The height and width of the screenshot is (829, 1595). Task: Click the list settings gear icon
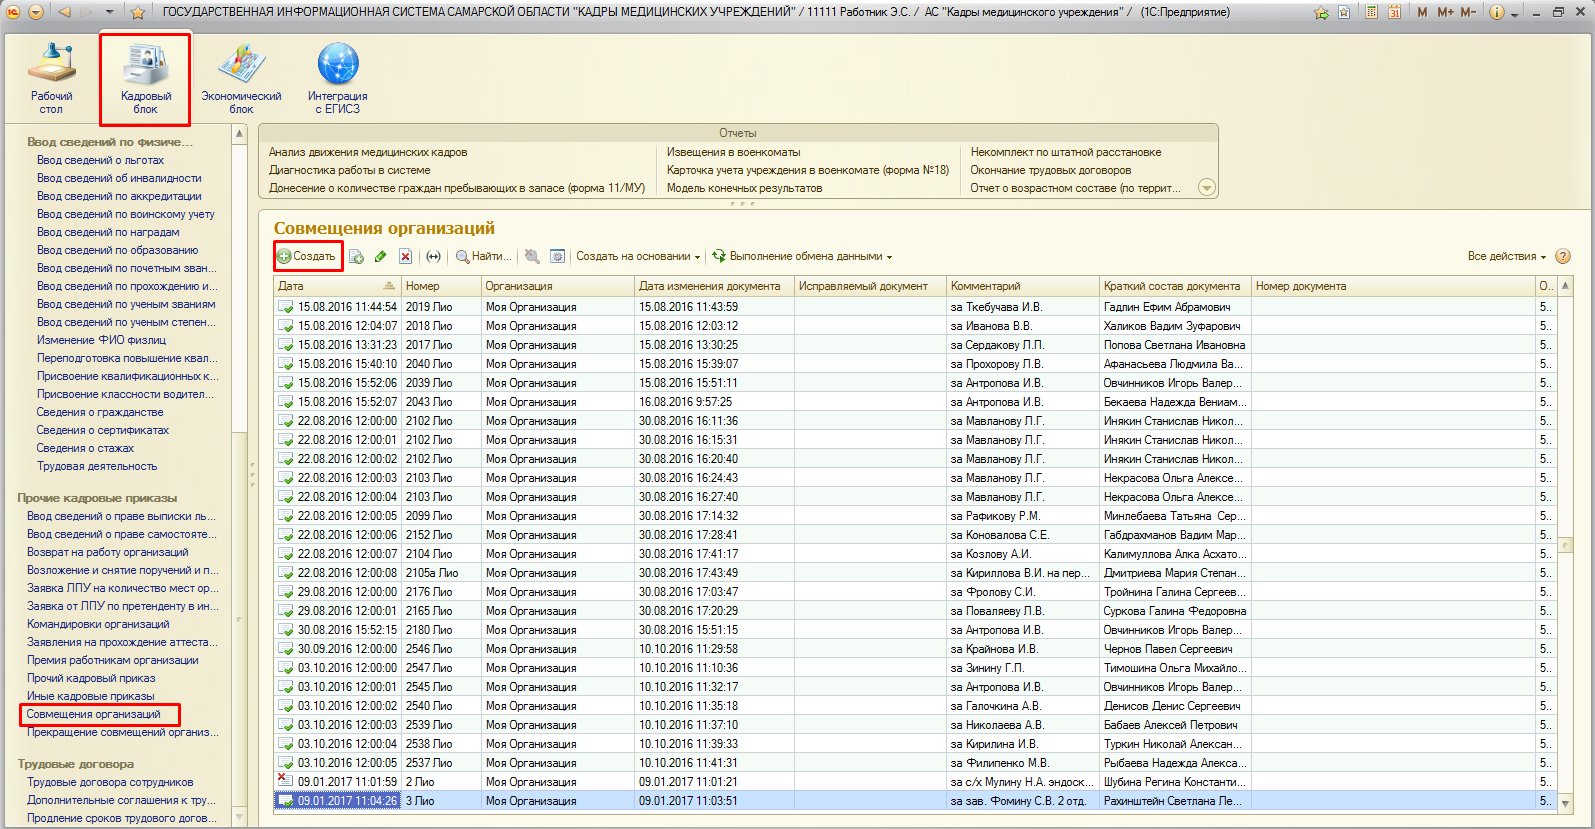(558, 257)
